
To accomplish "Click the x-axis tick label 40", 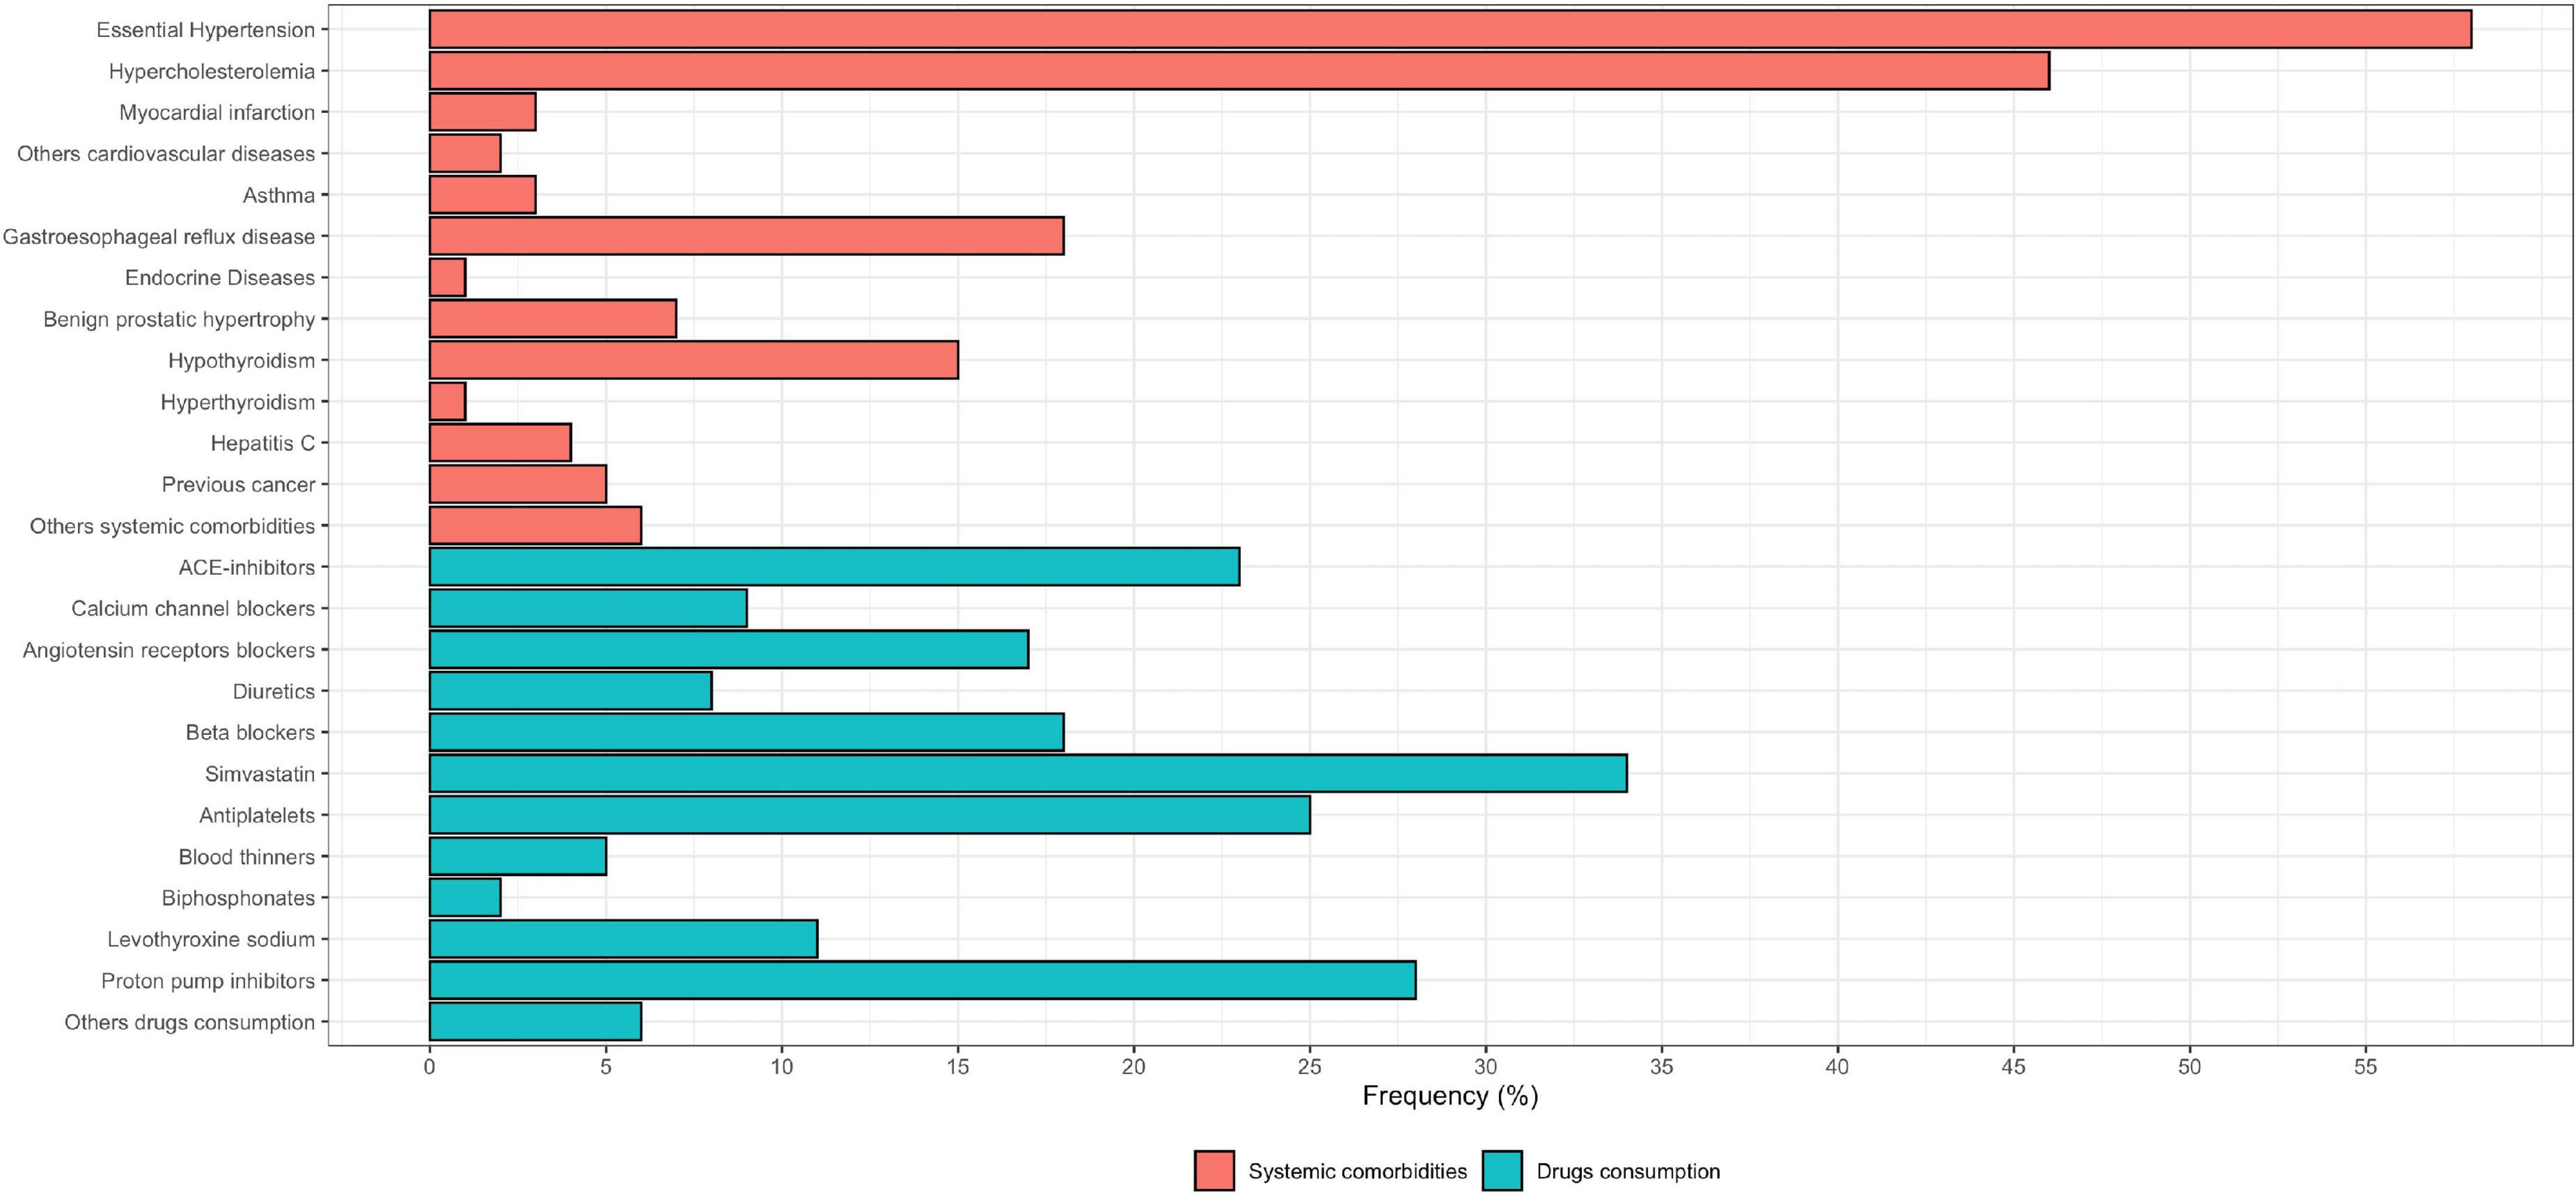I will point(1837,1066).
